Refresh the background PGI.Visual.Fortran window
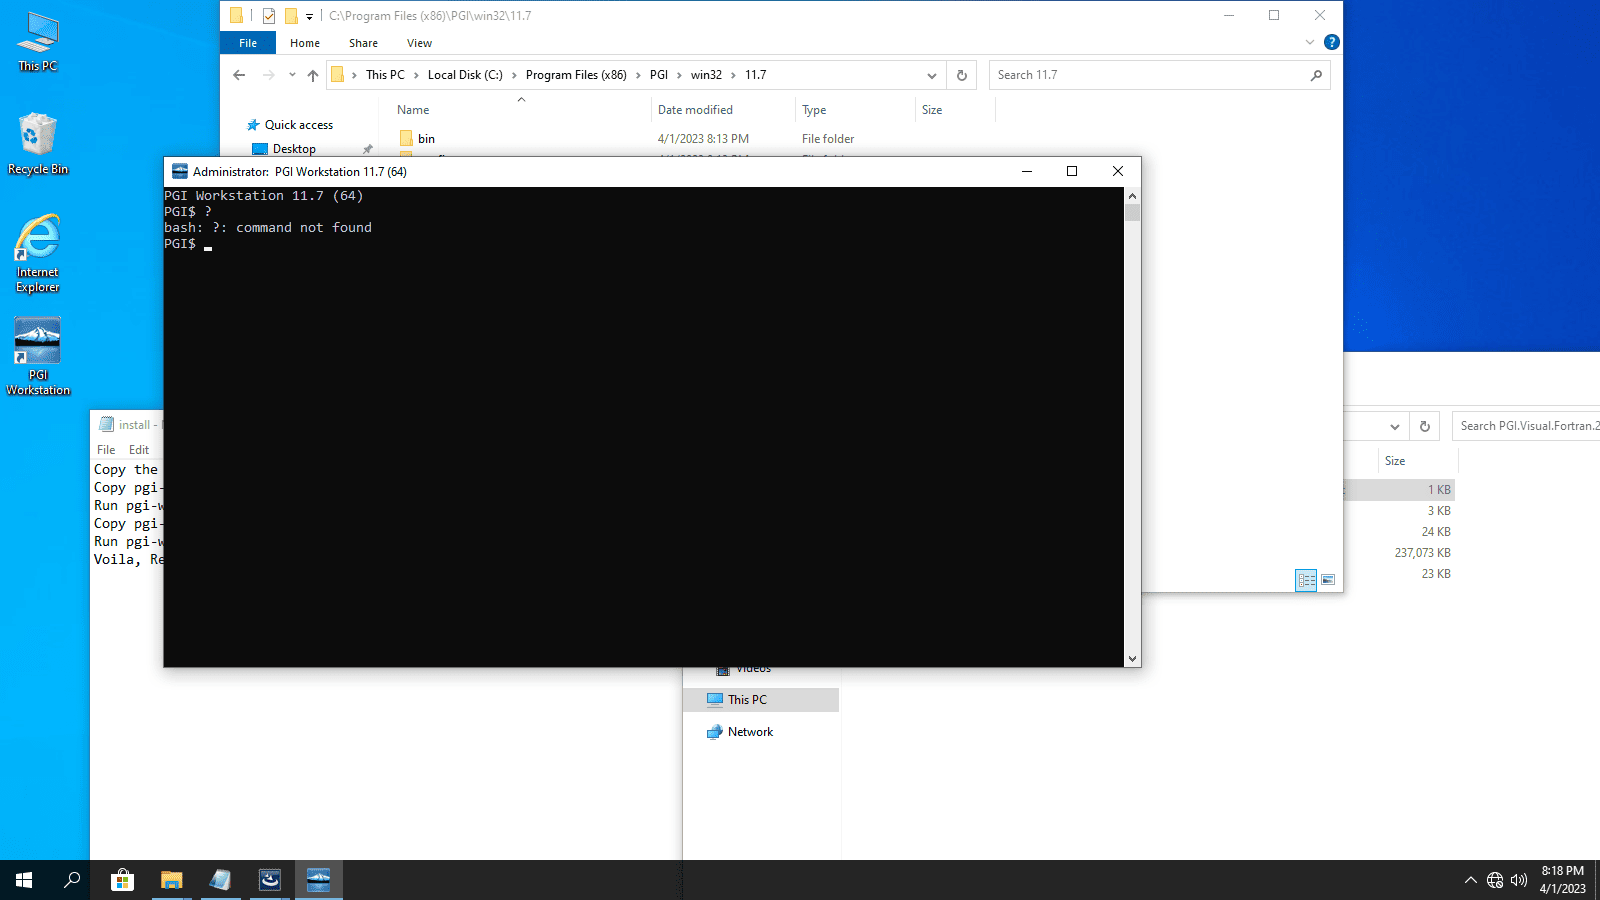The image size is (1600, 900). tap(1425, 426)
